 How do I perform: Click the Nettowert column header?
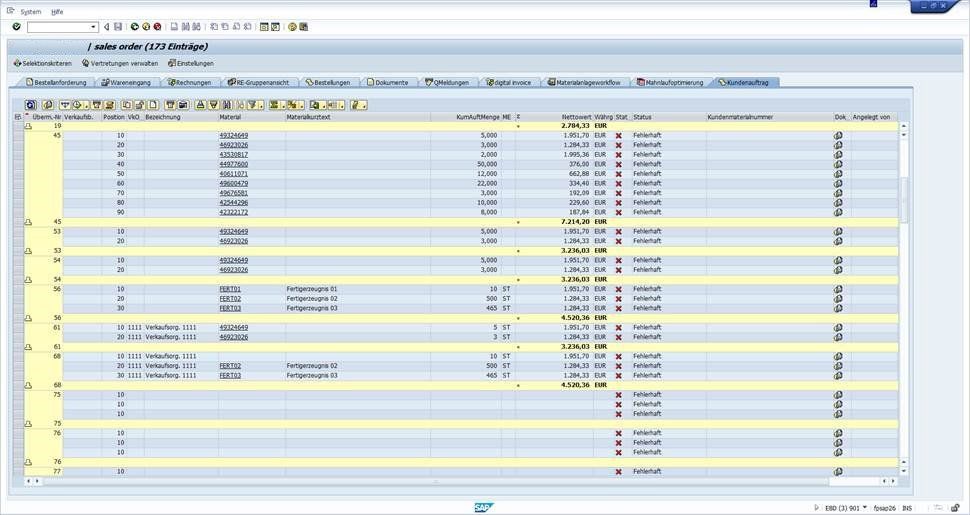point(576,117)
